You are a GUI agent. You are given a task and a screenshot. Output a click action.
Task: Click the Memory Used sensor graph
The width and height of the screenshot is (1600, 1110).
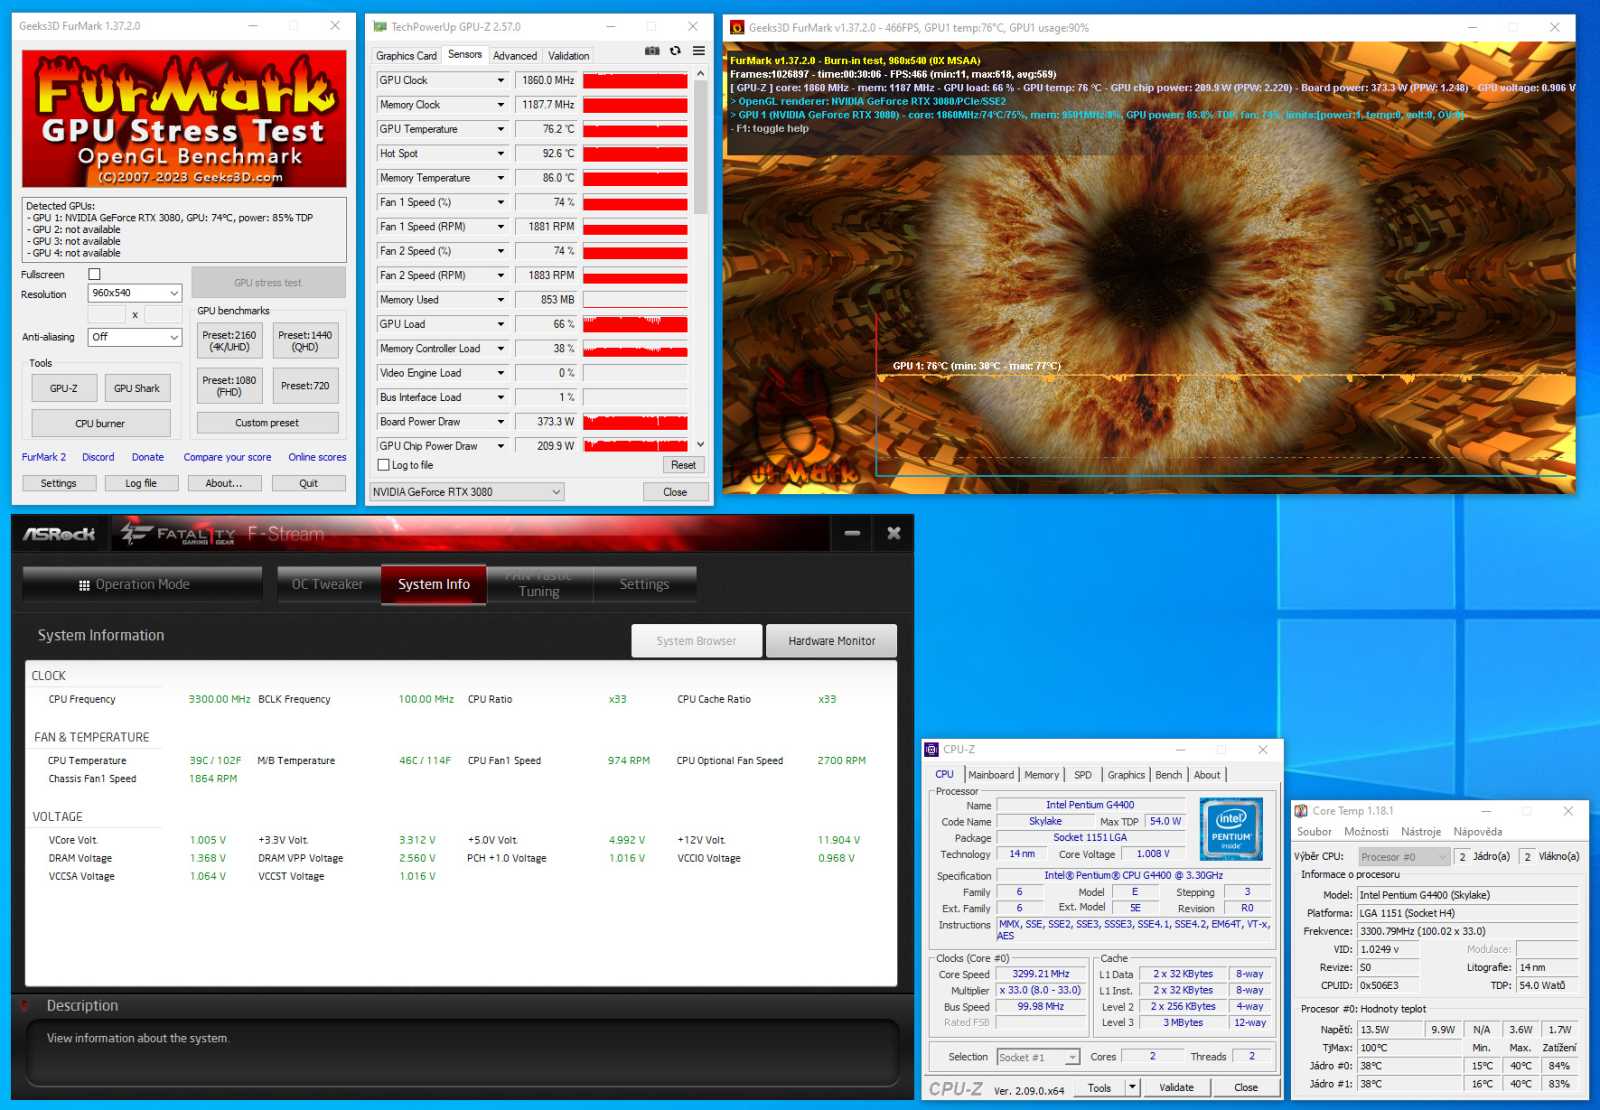[635, 300]
